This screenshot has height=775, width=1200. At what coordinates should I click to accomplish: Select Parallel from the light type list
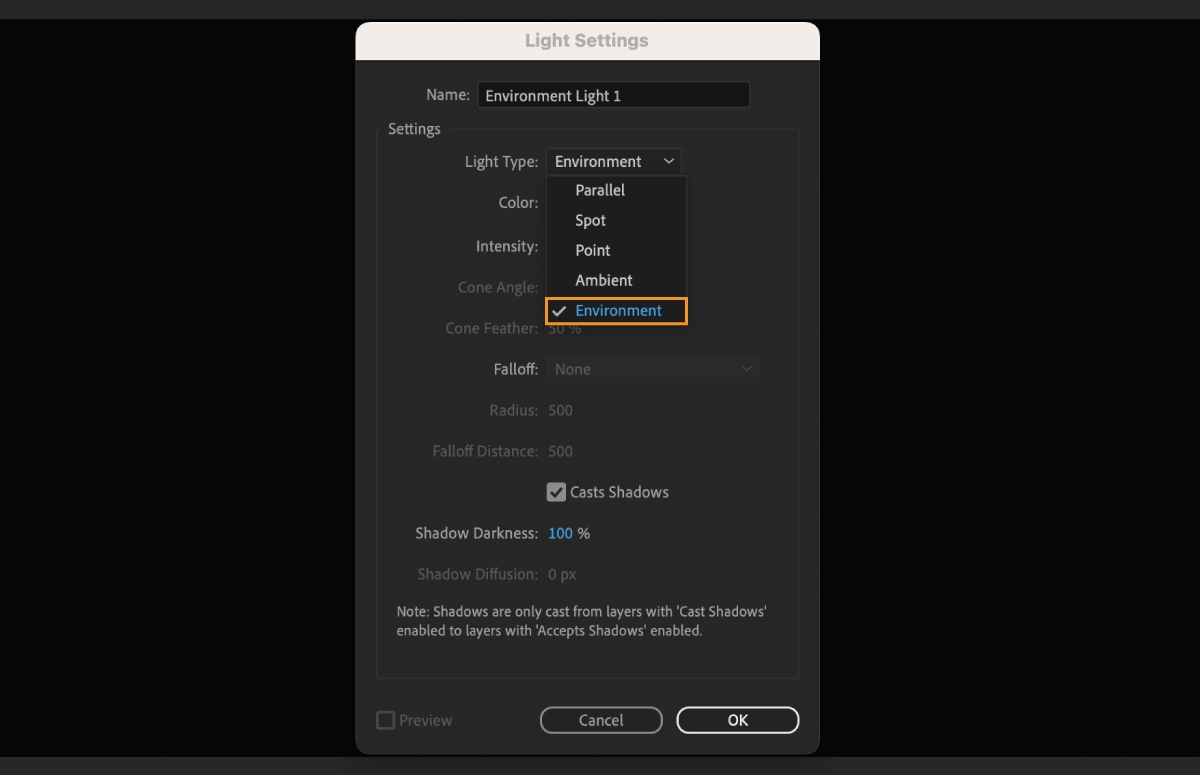click(600, 190)
